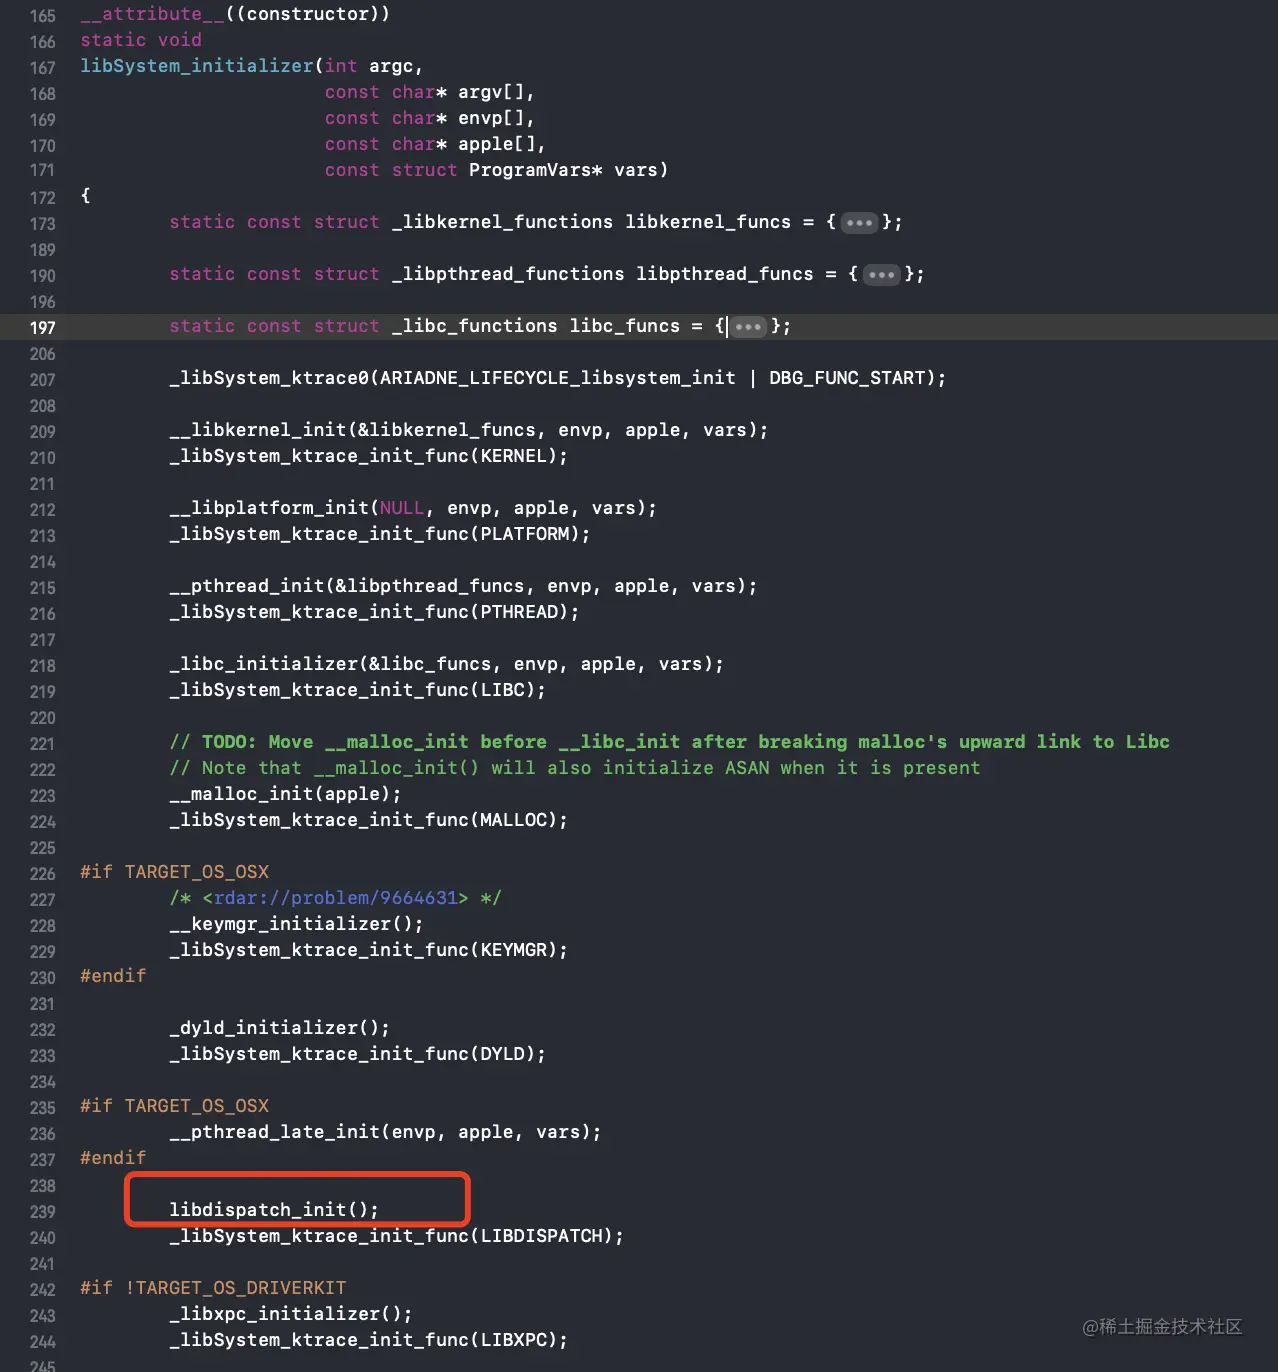This screenshot has width=1278, height=1372.
Task: Click __keymgr_initializer() call
Action: [x=296, y=924]
